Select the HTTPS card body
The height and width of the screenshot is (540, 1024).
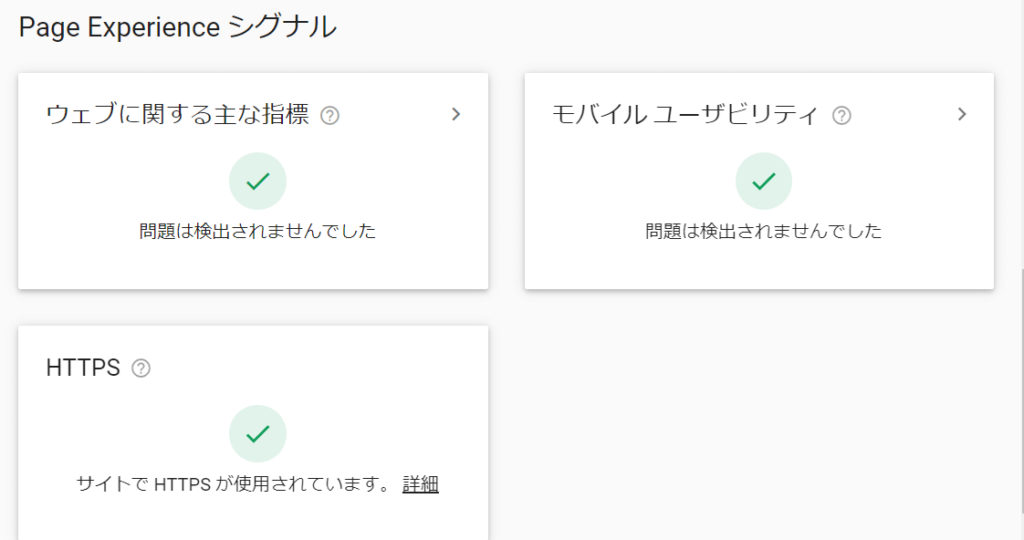tap(253, 433)
